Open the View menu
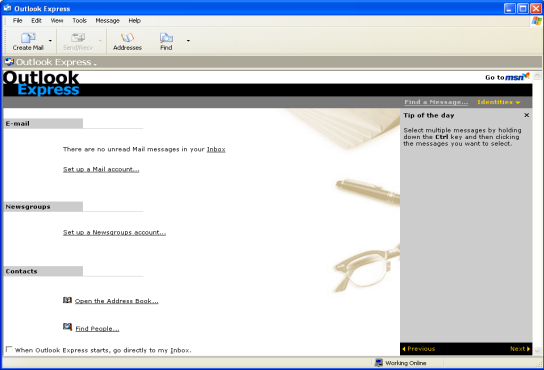 [57, 20]
